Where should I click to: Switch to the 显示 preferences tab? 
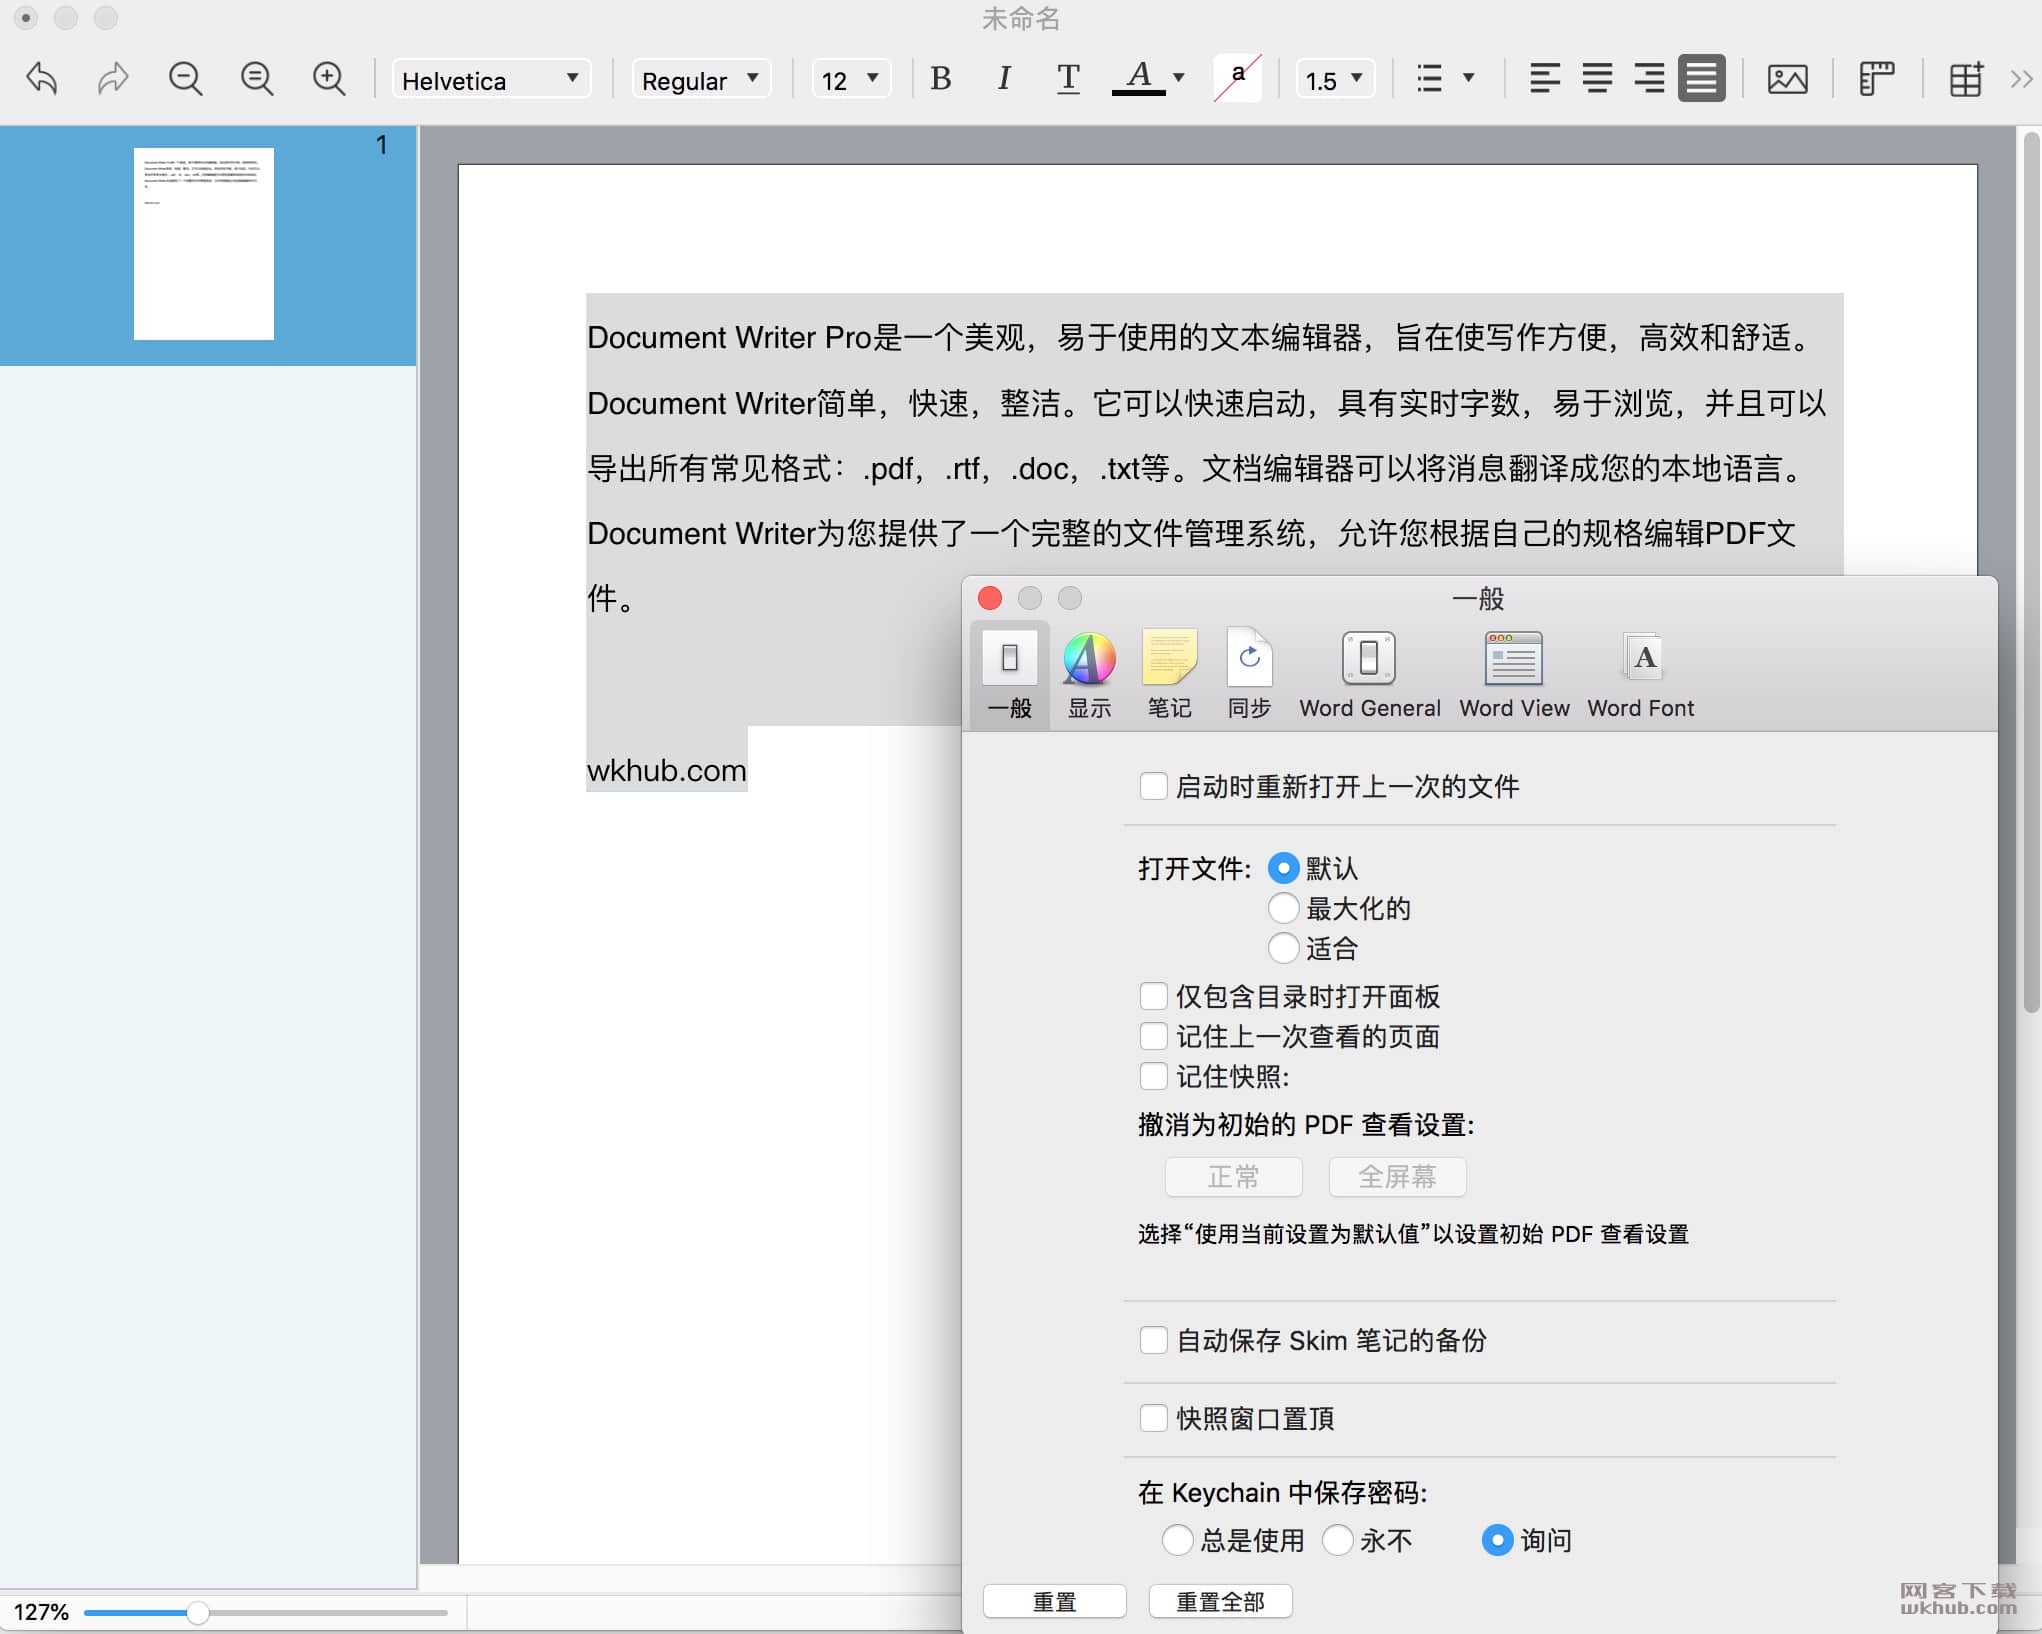tap(1089, 676)
